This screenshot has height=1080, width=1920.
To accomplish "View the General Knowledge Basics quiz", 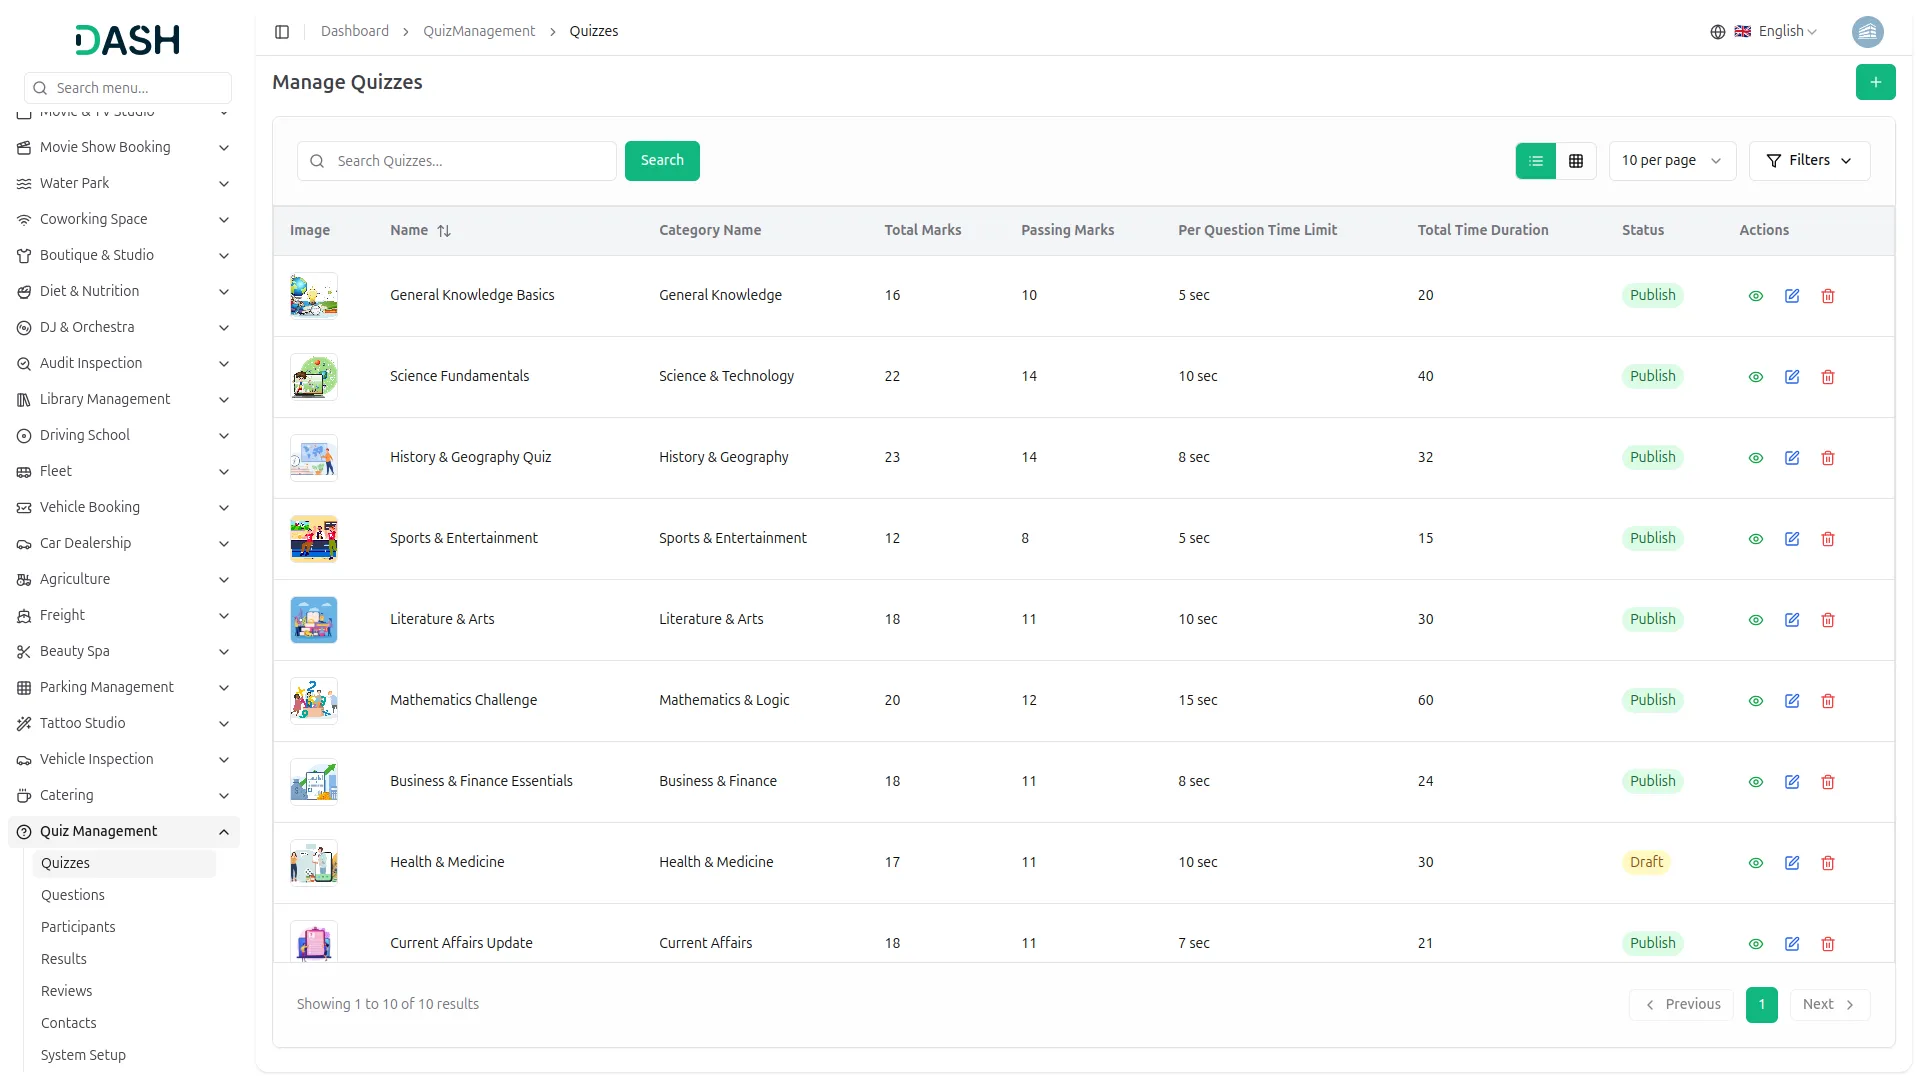I will tap(1755, 296).
